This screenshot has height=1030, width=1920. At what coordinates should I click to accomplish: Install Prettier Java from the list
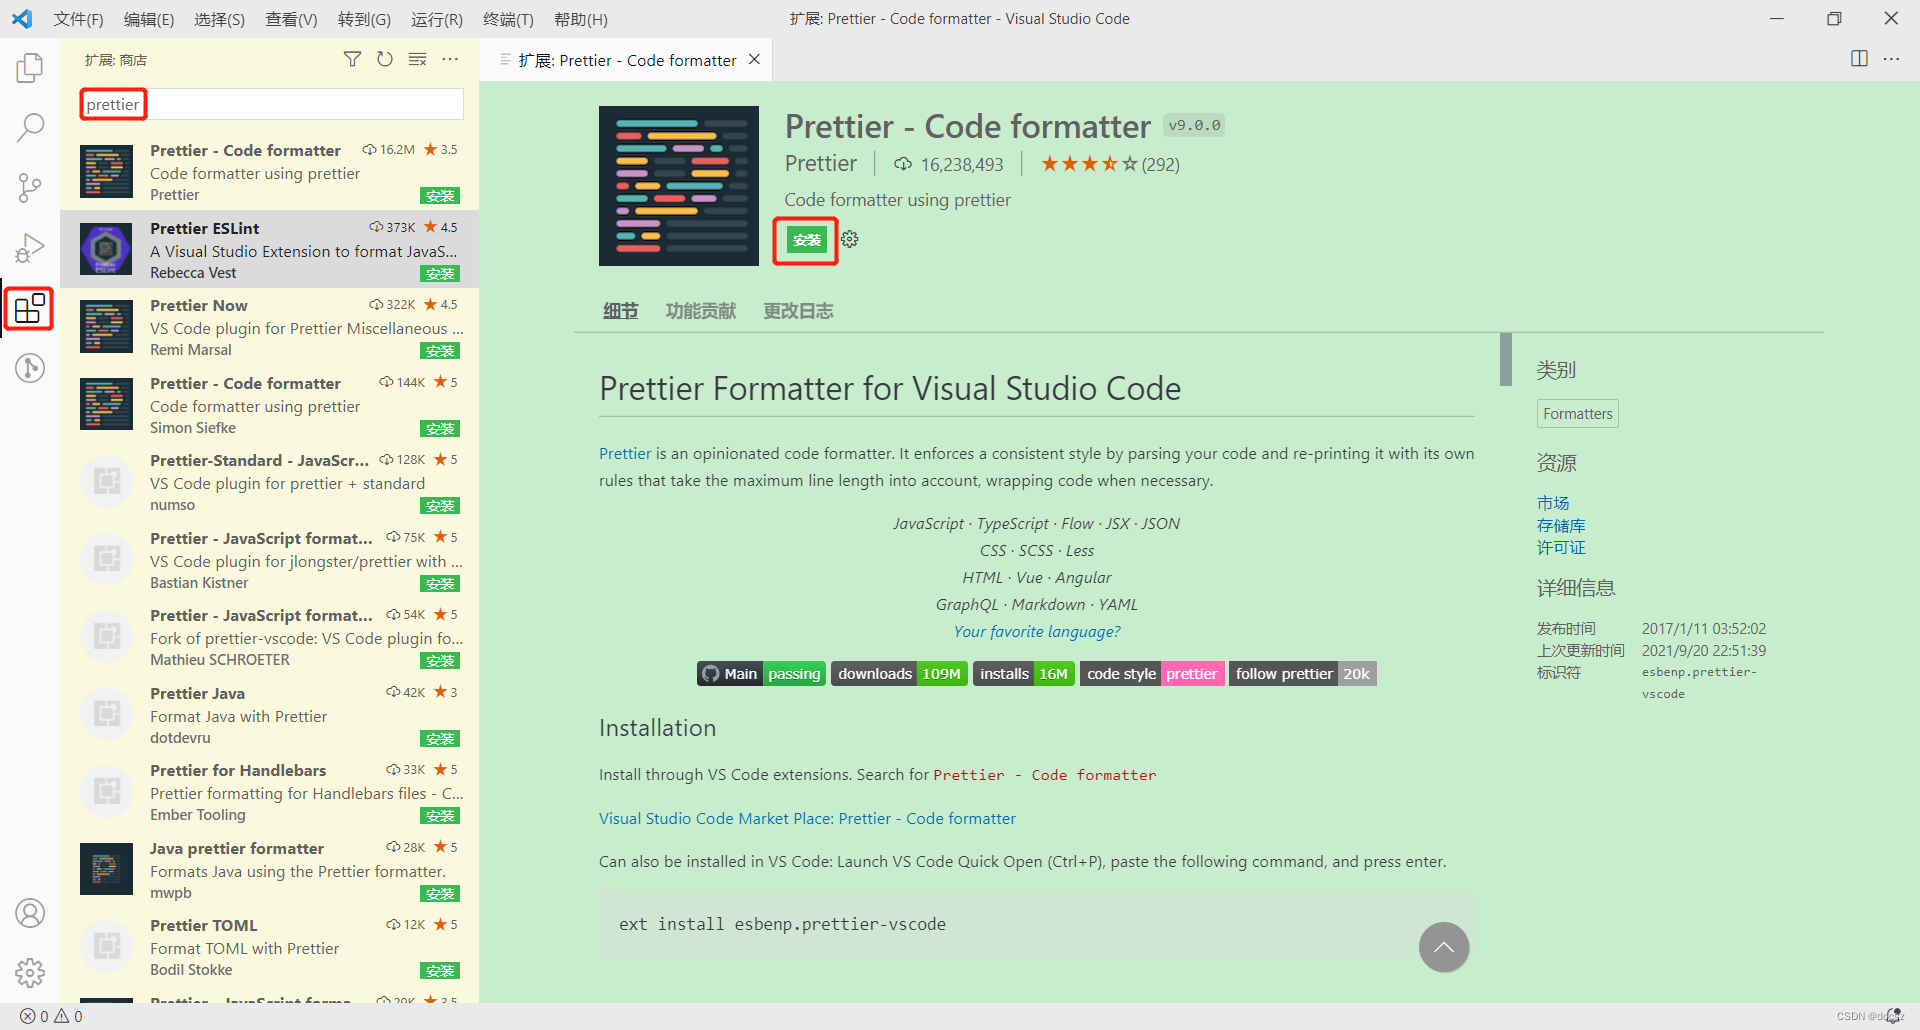[440, 739]
